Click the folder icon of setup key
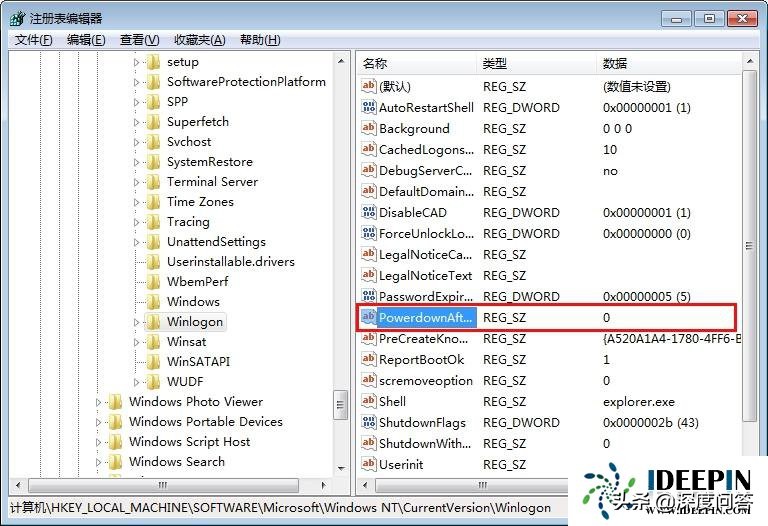The height and width of the screenshot is (526, 768). pos(153,62)
